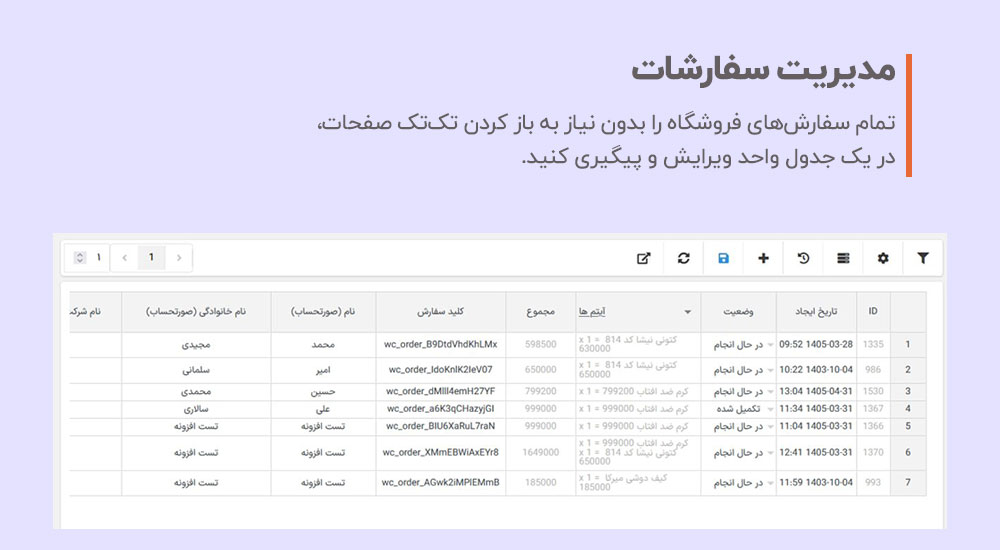Click the page number stepper arrows

click(80, 258)
